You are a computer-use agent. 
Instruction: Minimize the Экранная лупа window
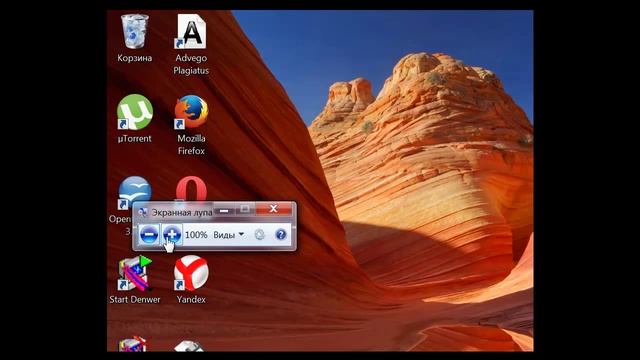pyautogui.click(x=224, y=210)
